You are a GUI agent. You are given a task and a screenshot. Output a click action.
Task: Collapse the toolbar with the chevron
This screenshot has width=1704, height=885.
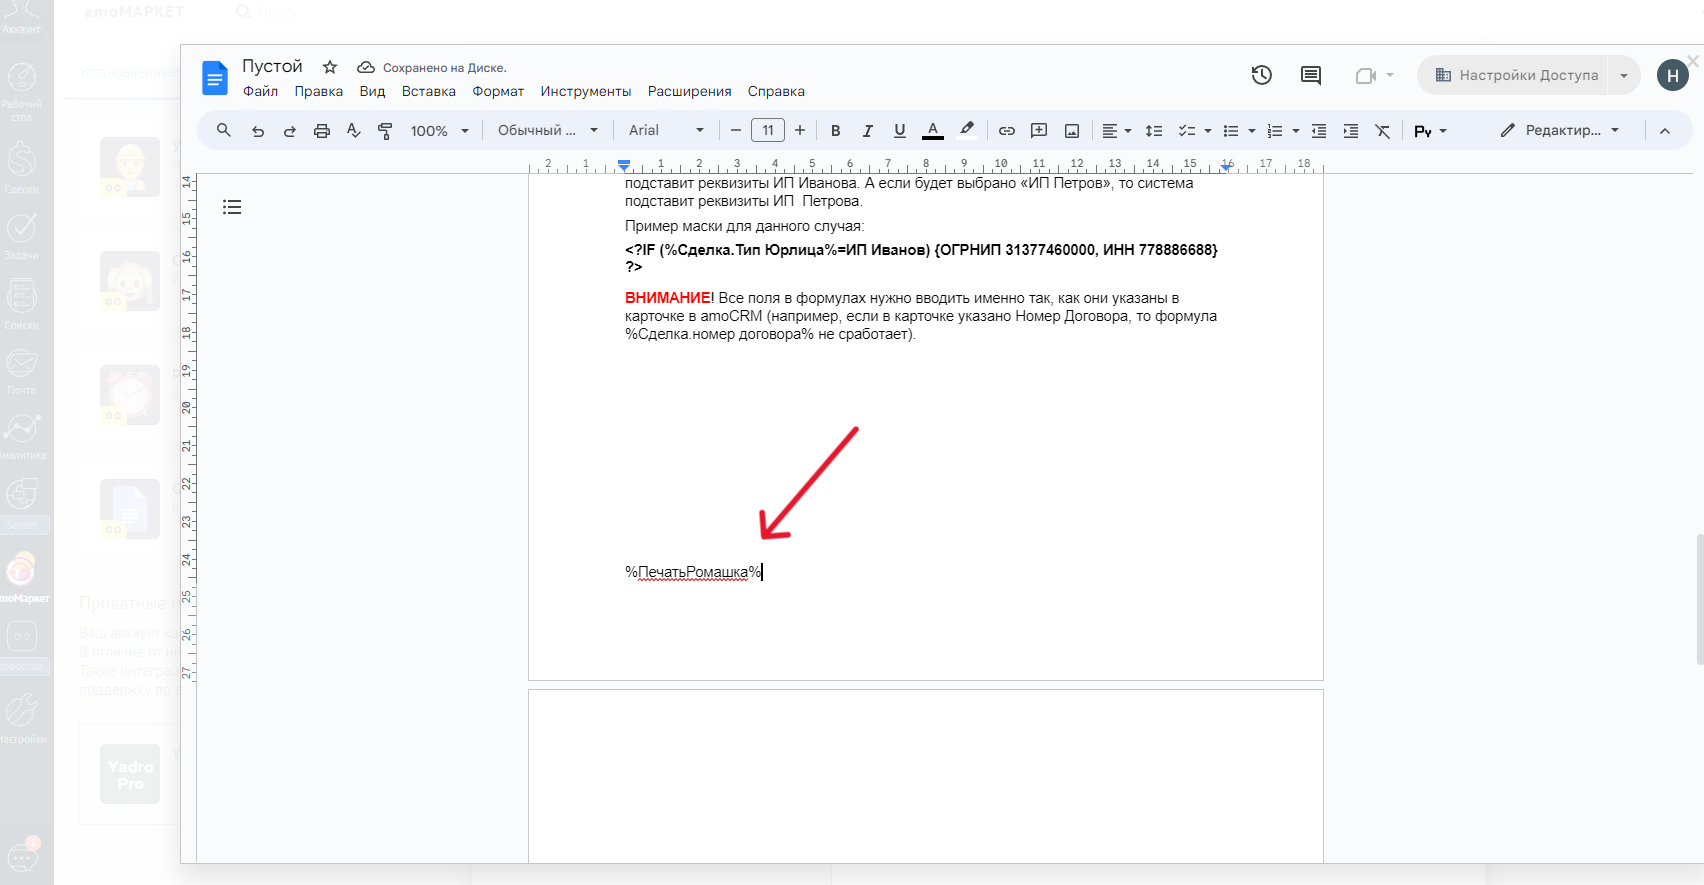pos(1665,131)
